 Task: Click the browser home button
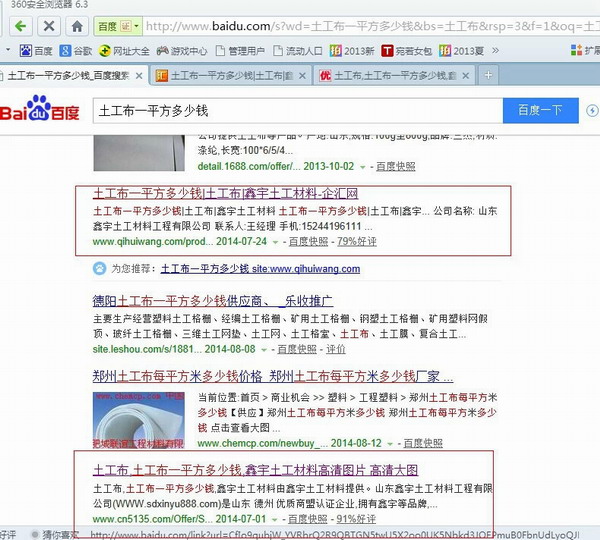pos(77,25)
